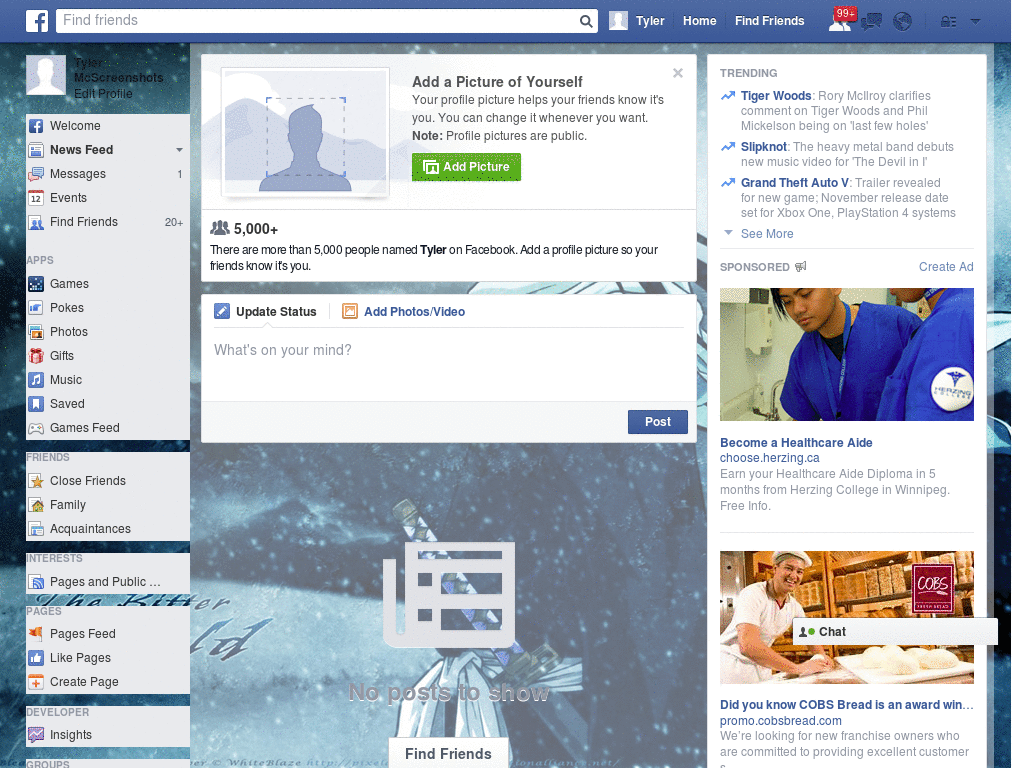Click the What's on your mind box
1024x768 pixels.
coord(449,363)
